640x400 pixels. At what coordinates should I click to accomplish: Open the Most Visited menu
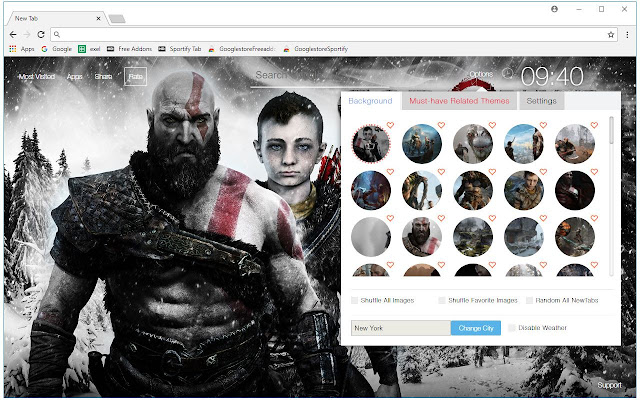point(37,76)
